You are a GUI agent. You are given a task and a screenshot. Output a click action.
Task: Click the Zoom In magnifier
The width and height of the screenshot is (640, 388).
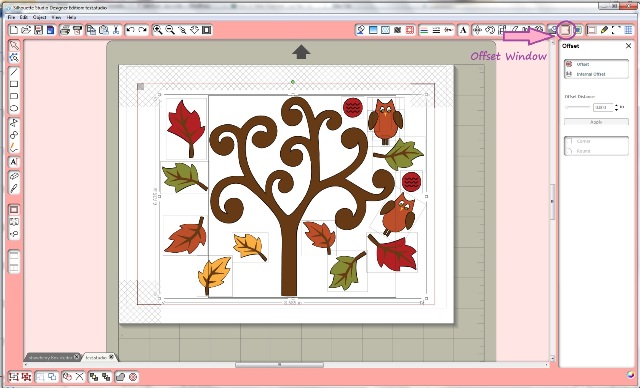tap(157, 30)
